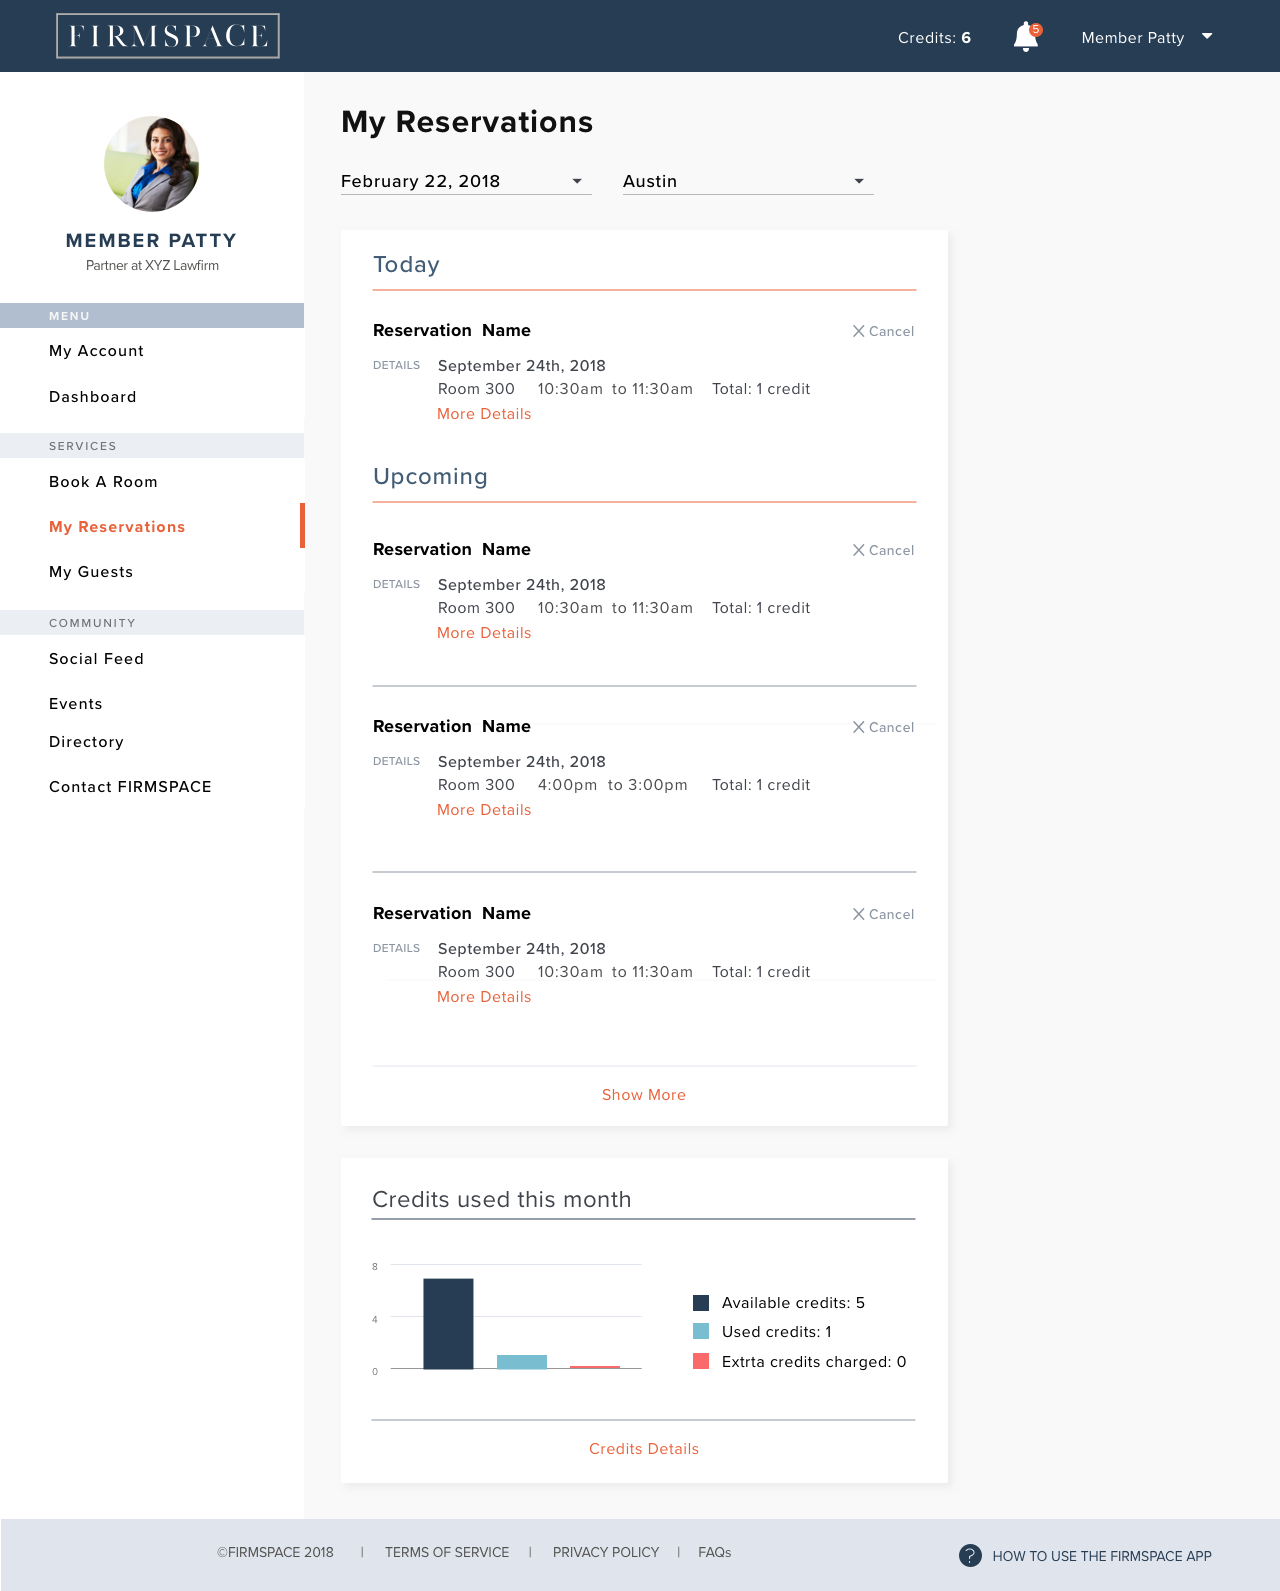Image resolution: width=1280 pixels, height=1591 pixels.
Task: Open the Credits Details link
Action: 644,1449
